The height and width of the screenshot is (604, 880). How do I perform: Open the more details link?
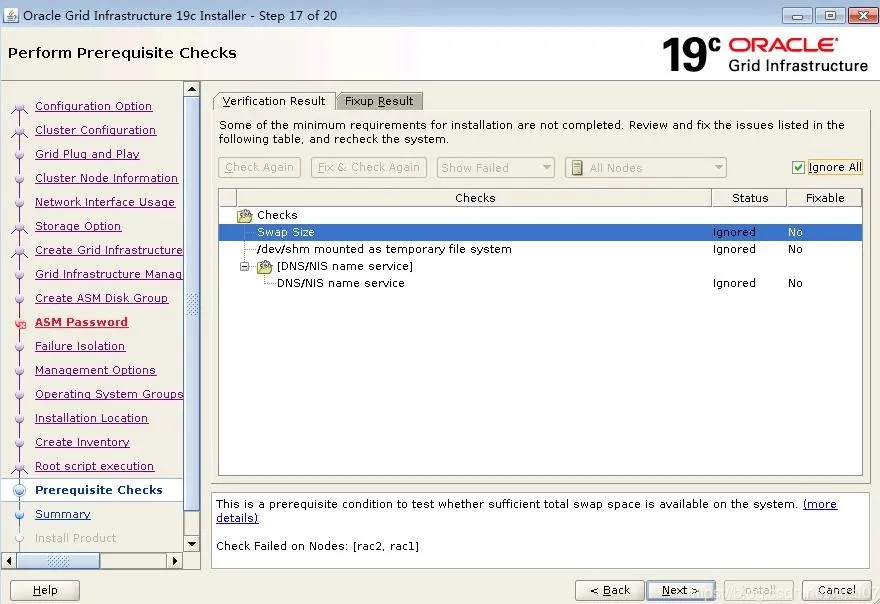(x=820, y=504)
